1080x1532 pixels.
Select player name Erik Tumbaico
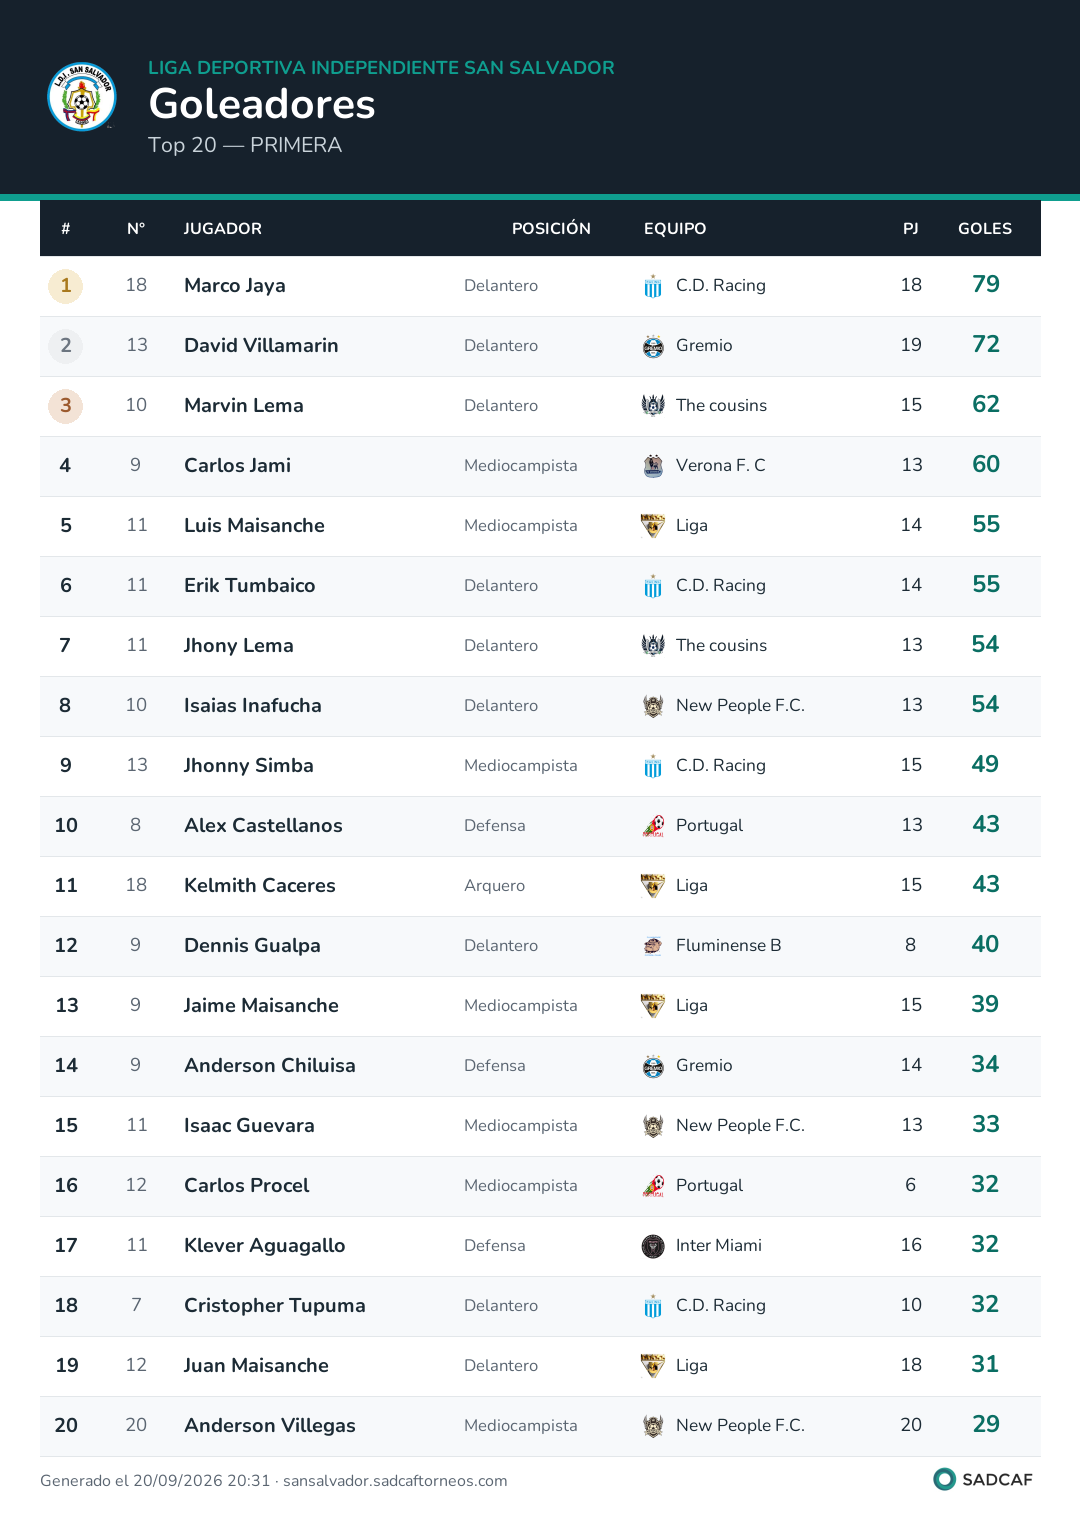coord(250,586)
